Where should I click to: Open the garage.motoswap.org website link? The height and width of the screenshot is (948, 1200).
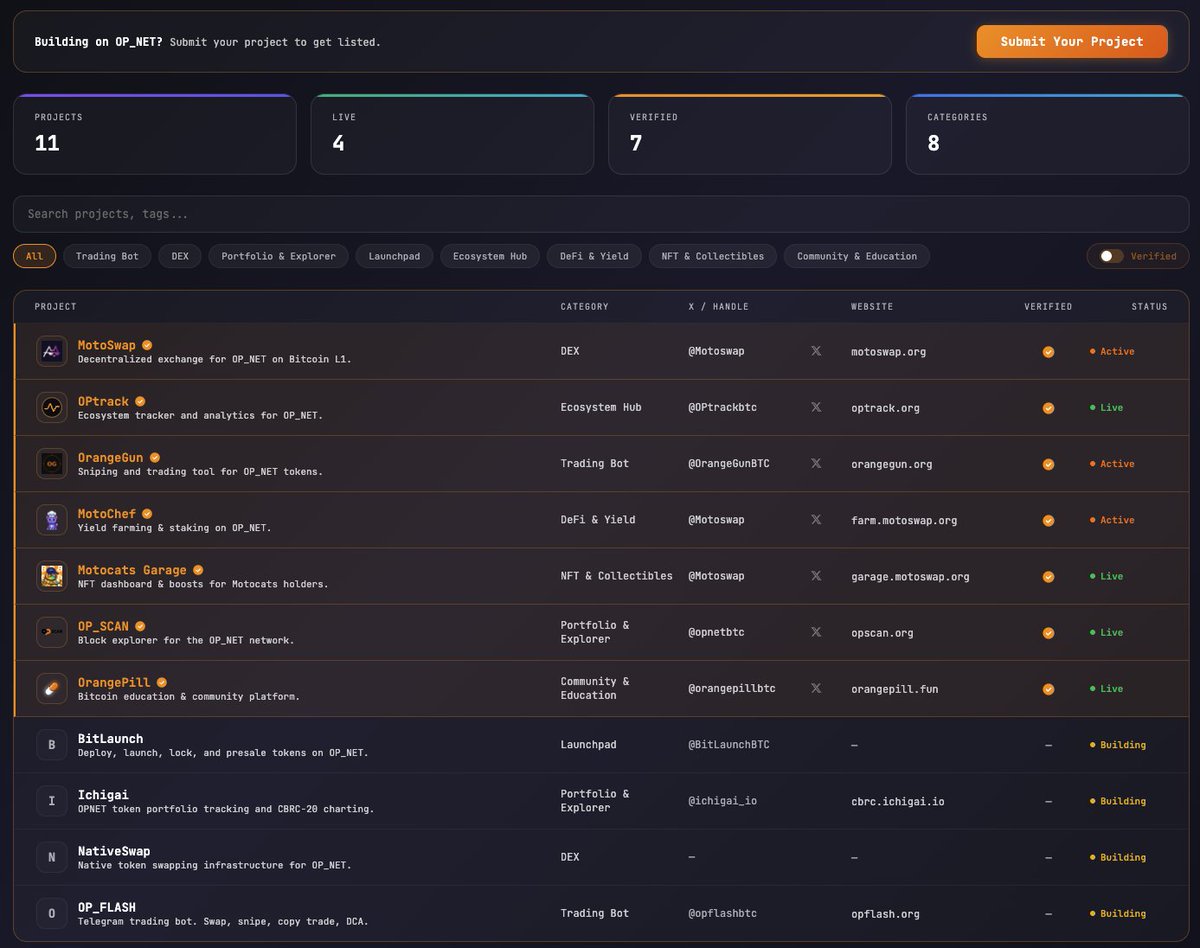[x=910, y=577]
